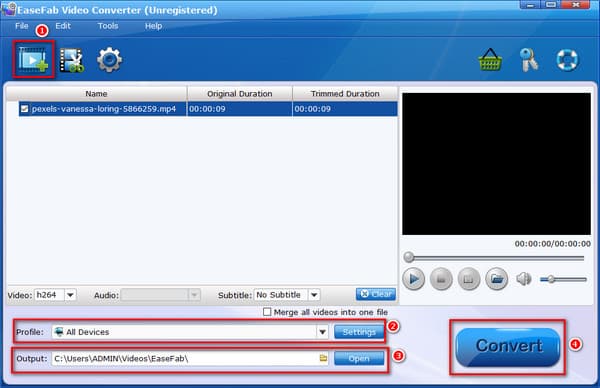Open the Help menu

coord(153,26)
